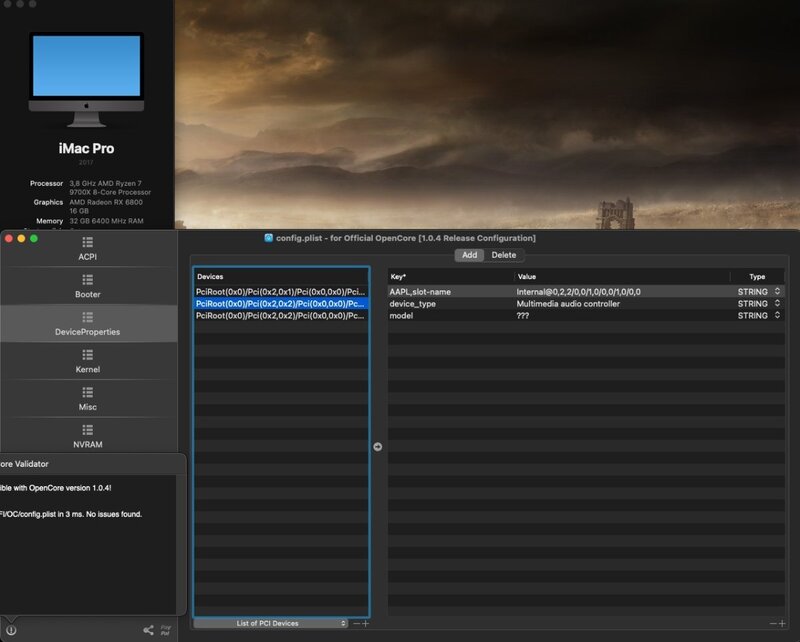Click the Devices column header

point(281,276)
